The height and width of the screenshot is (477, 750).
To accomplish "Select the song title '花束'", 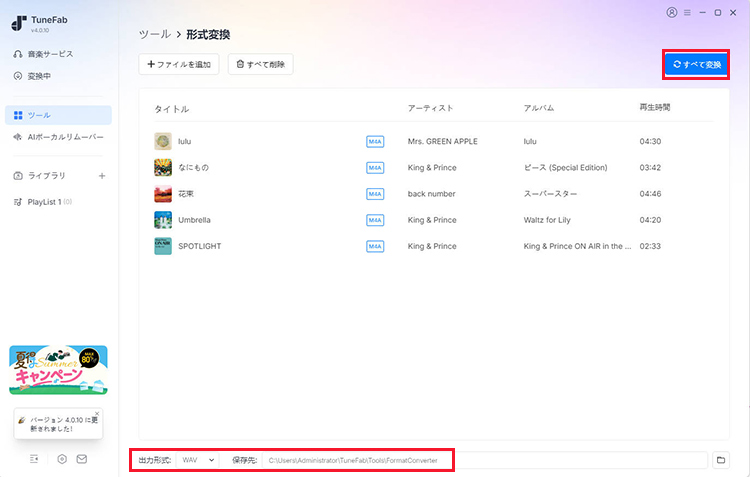I will [186, 194].
